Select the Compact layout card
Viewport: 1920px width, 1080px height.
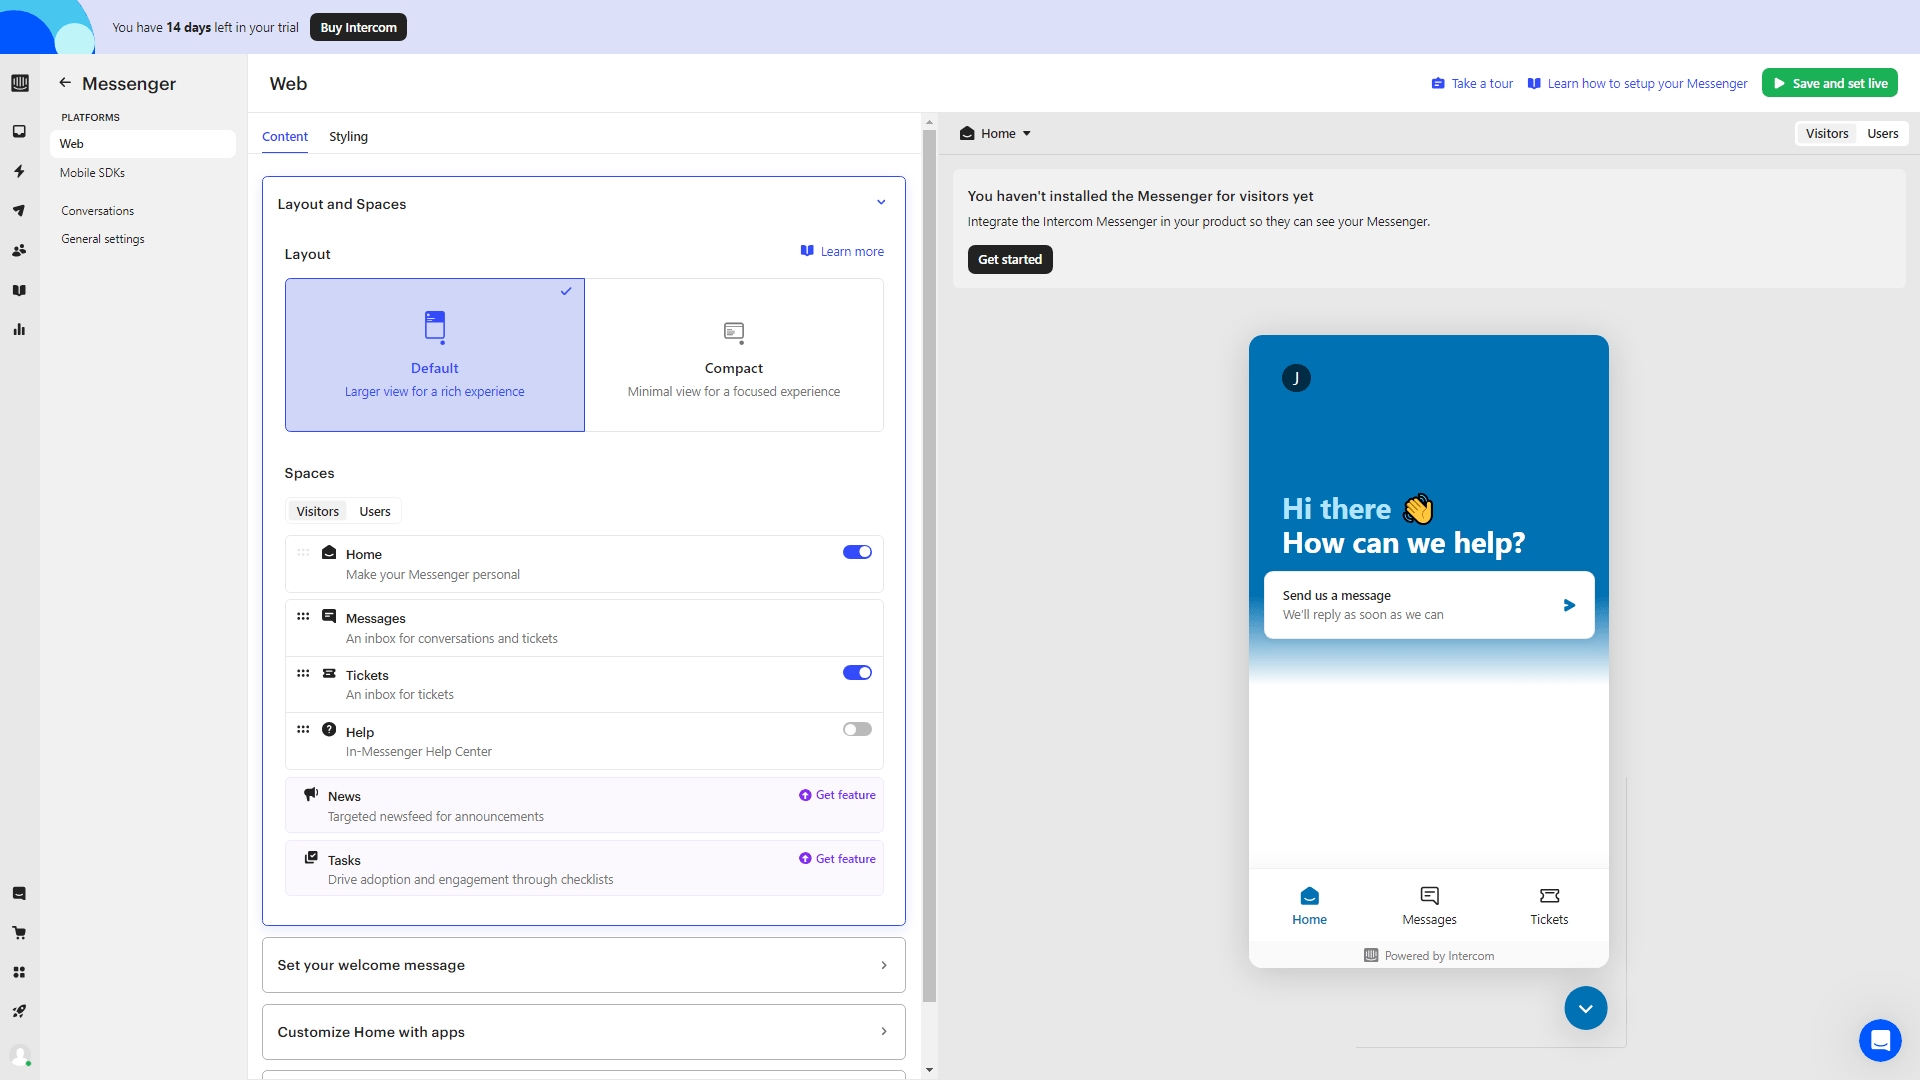[733, 355]
